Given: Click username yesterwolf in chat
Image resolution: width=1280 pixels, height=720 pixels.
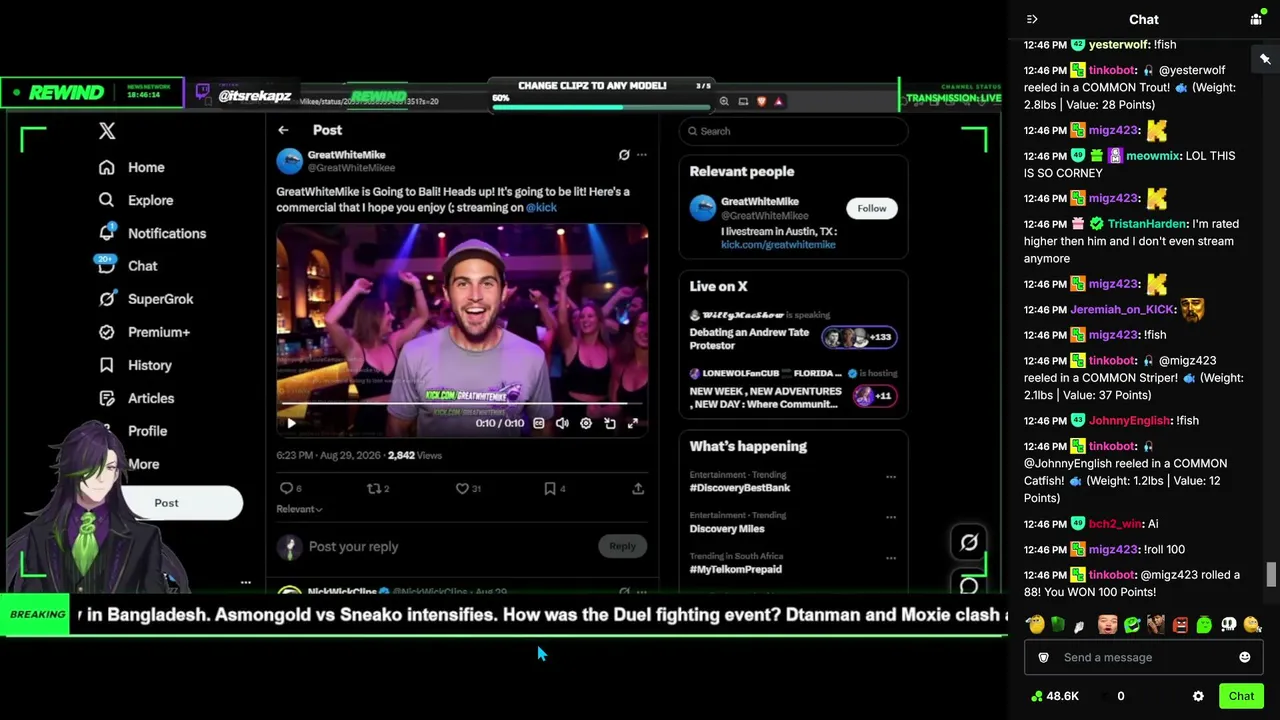Looking at the screenshot, I should [x=1118, y=45].
